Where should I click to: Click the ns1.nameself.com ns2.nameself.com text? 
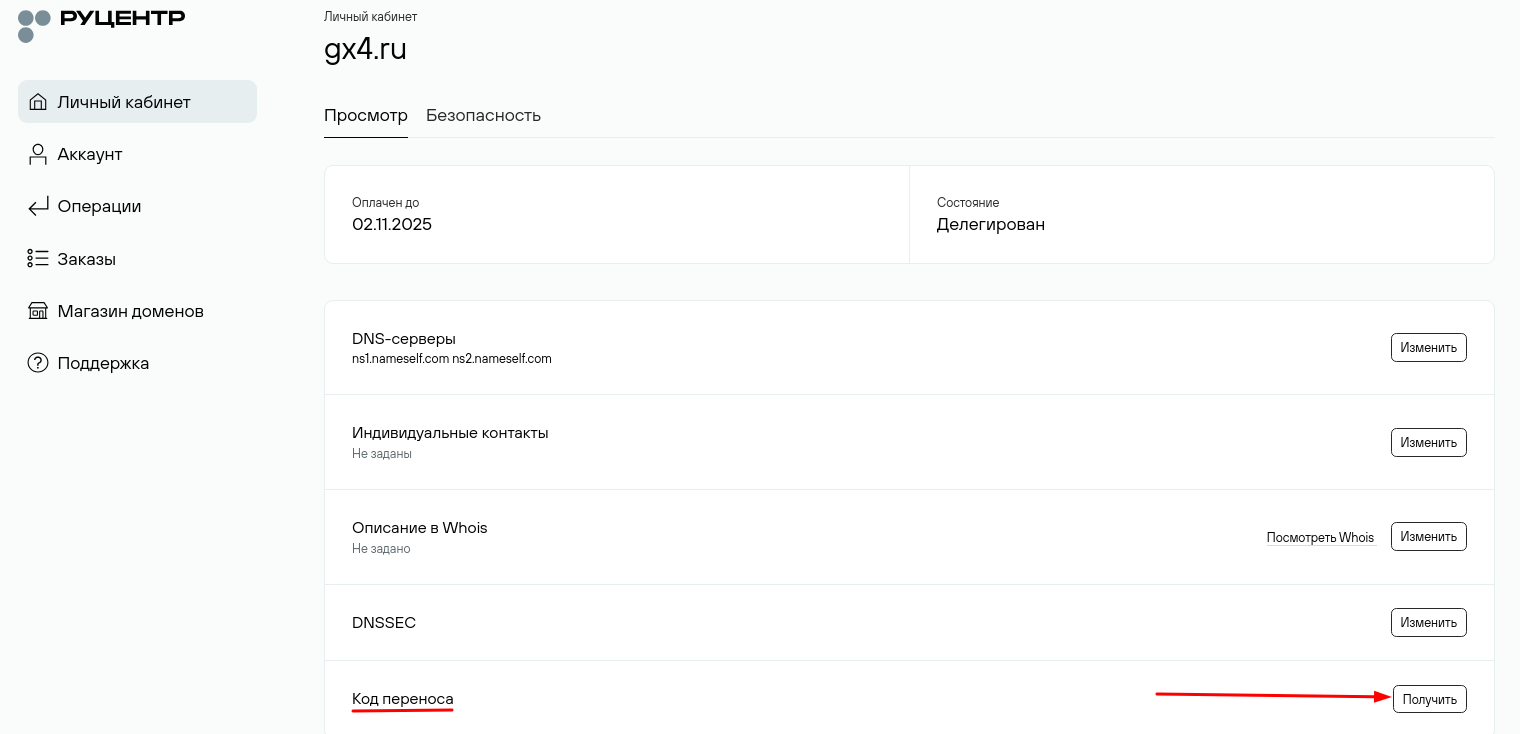coord(452,358)
